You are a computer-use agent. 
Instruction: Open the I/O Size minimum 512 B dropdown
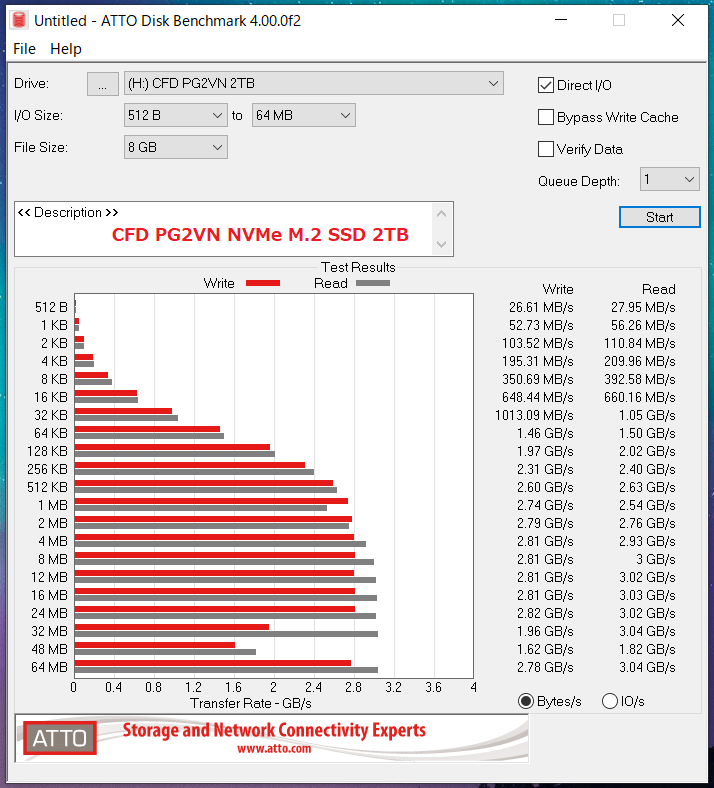click(175, 116)
